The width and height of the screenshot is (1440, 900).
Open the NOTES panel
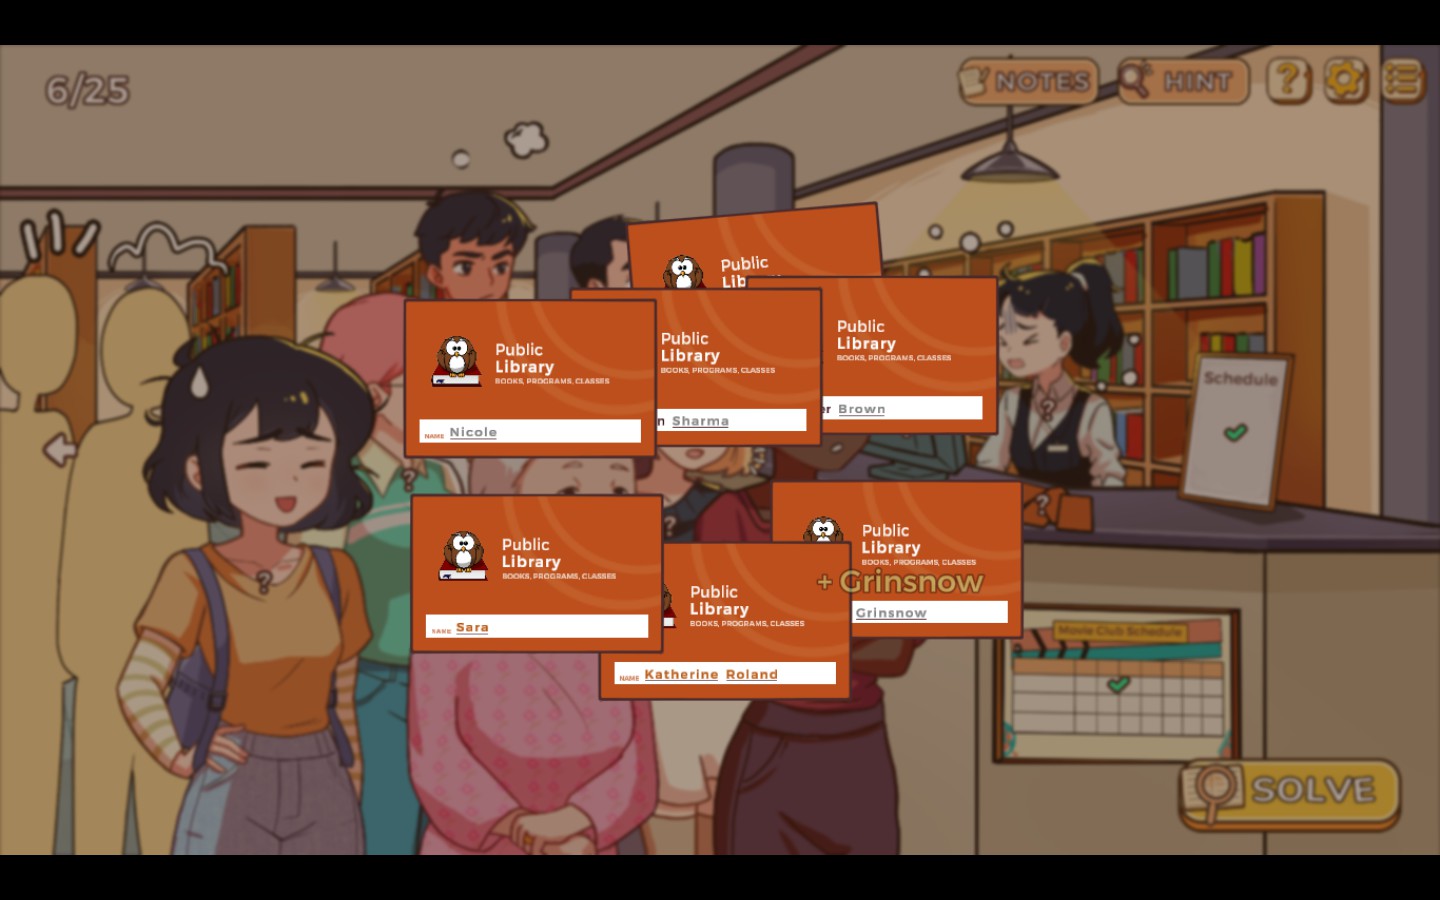coord(1028,81)
